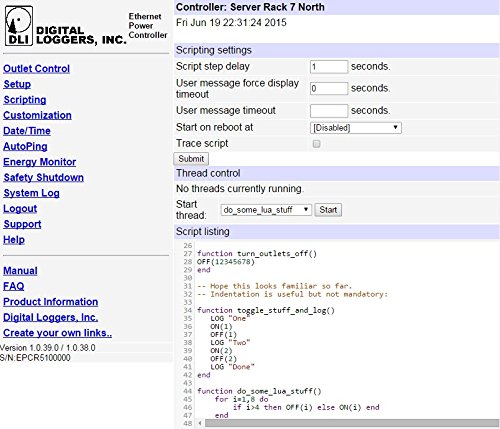Open the Product Information link

[51, 302]
